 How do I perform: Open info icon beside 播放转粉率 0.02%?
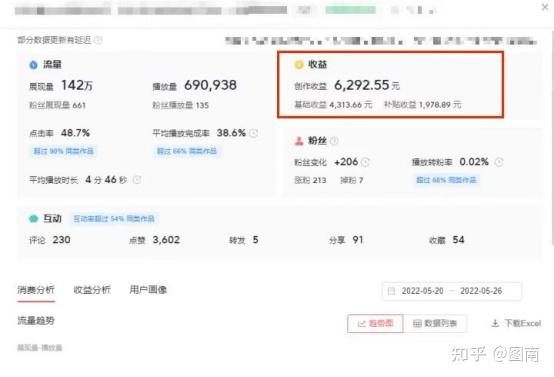[499, 162]
